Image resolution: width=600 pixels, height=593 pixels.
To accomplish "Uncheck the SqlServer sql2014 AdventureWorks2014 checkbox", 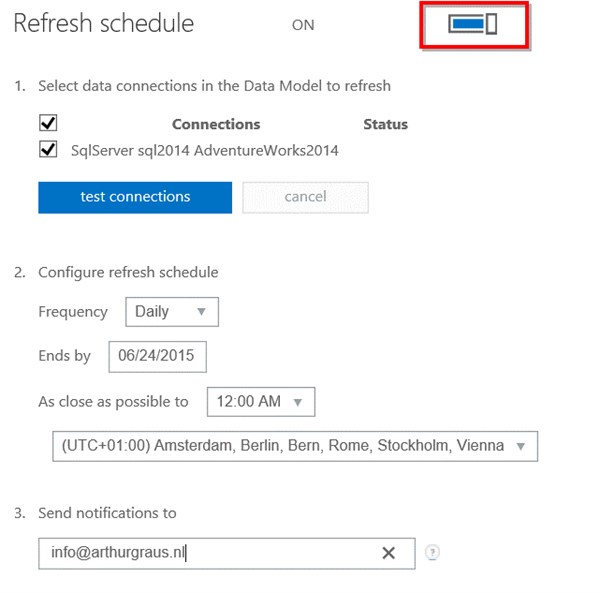I will coord(48,150).
